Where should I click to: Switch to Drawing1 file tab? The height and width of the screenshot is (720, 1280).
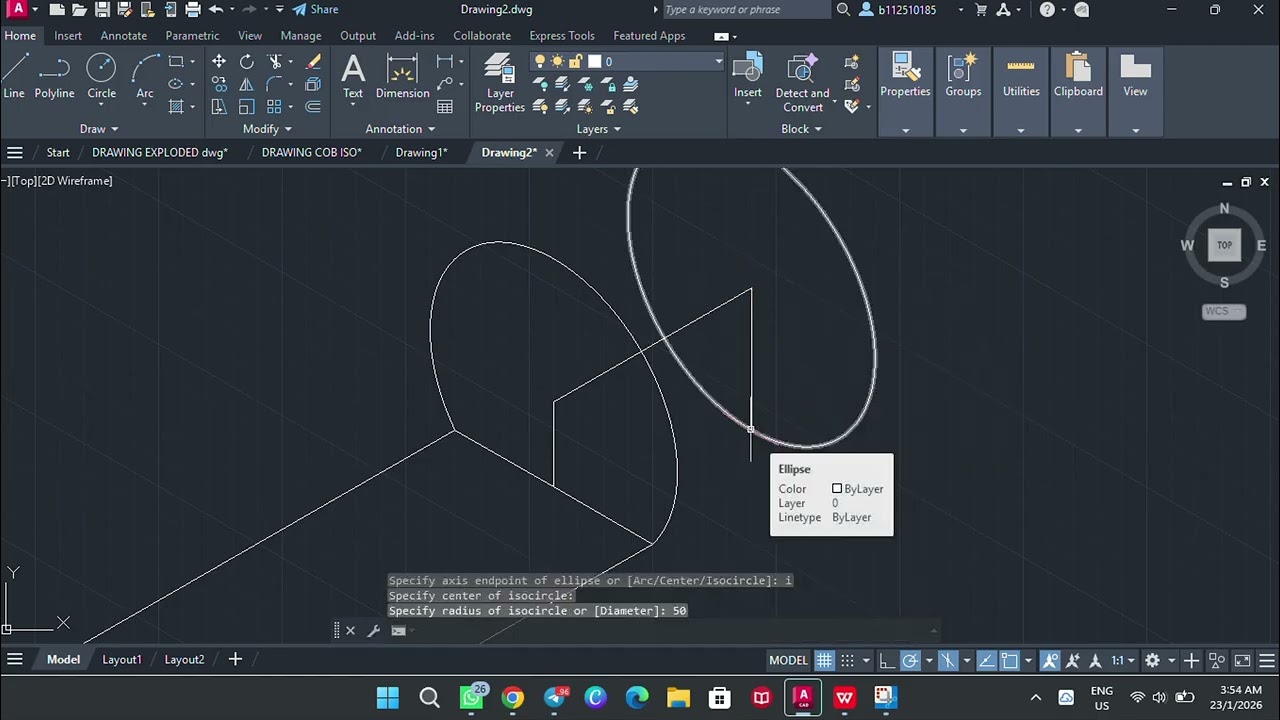421,153
